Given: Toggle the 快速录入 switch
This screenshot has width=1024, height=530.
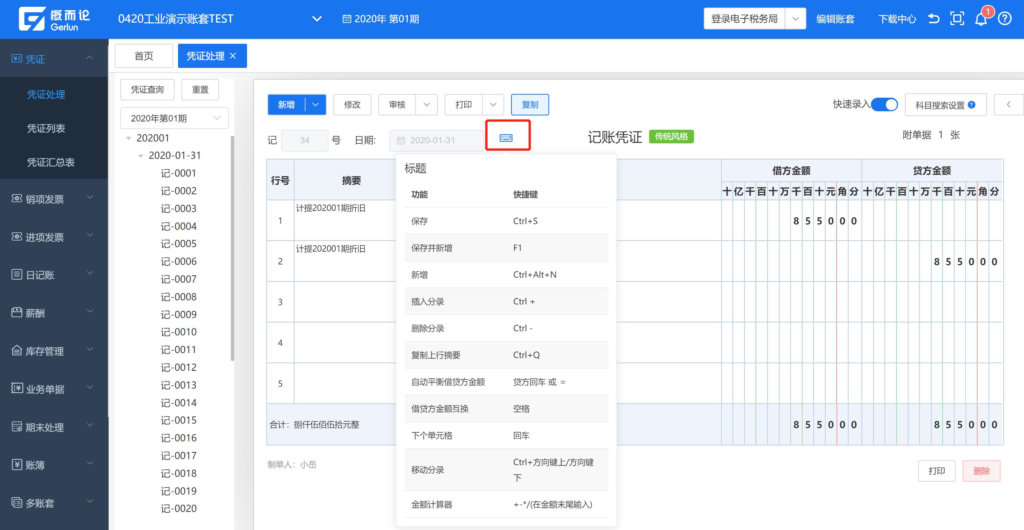Looking at the screenshot, I should (x=884, y=104).
